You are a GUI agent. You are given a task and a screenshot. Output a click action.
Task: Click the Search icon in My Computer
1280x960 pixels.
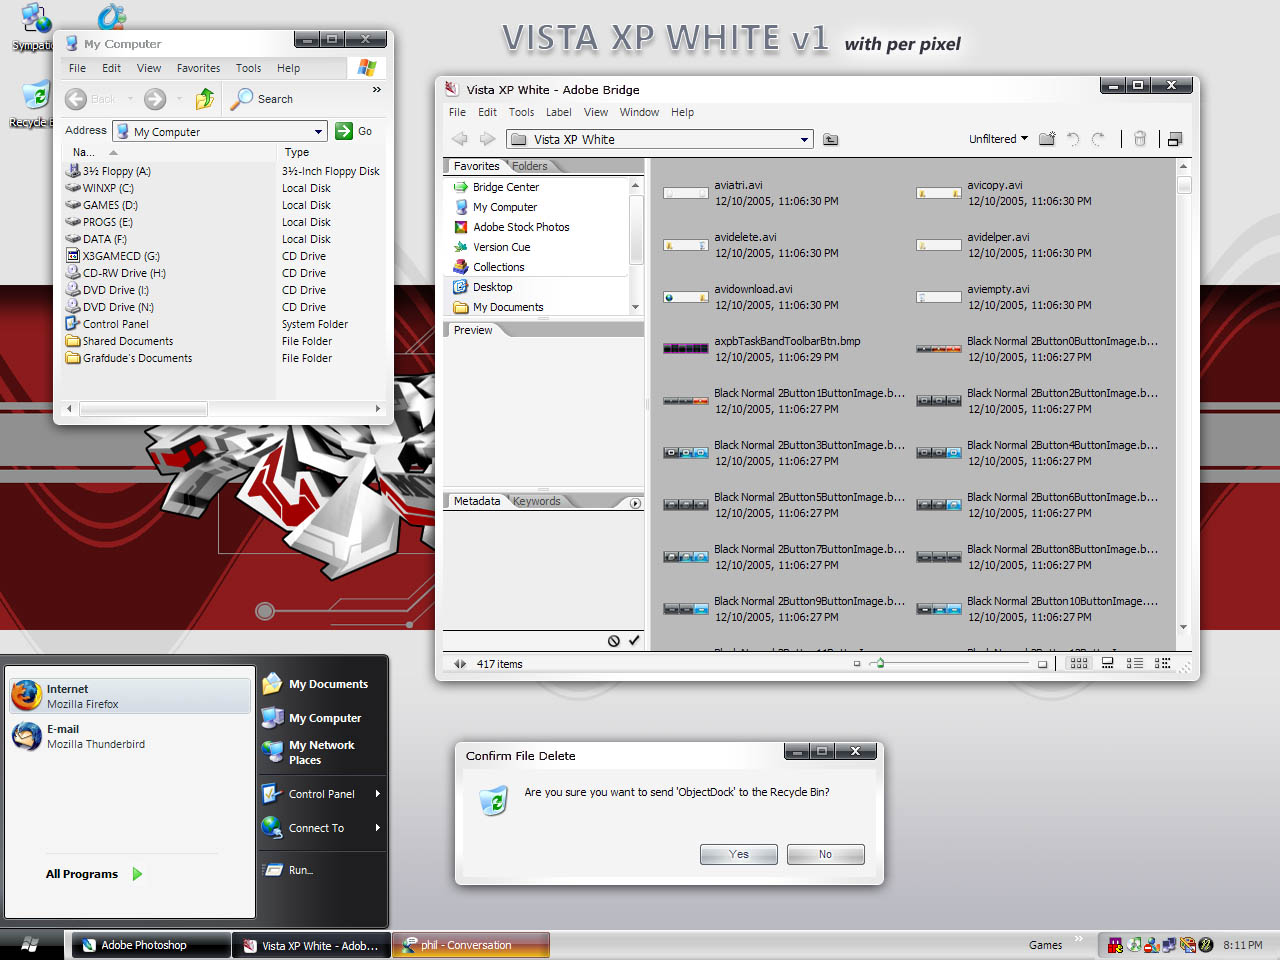tap(243, 99)
